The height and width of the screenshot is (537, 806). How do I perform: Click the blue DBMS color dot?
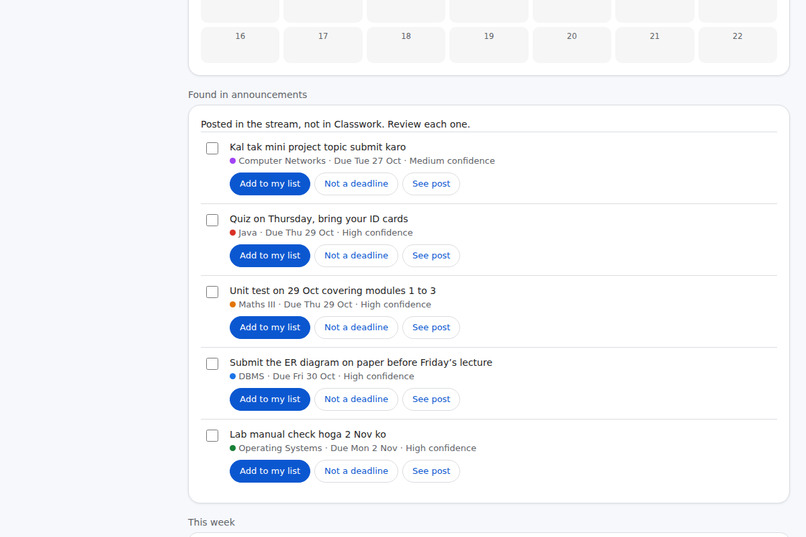tap(233, 376)
